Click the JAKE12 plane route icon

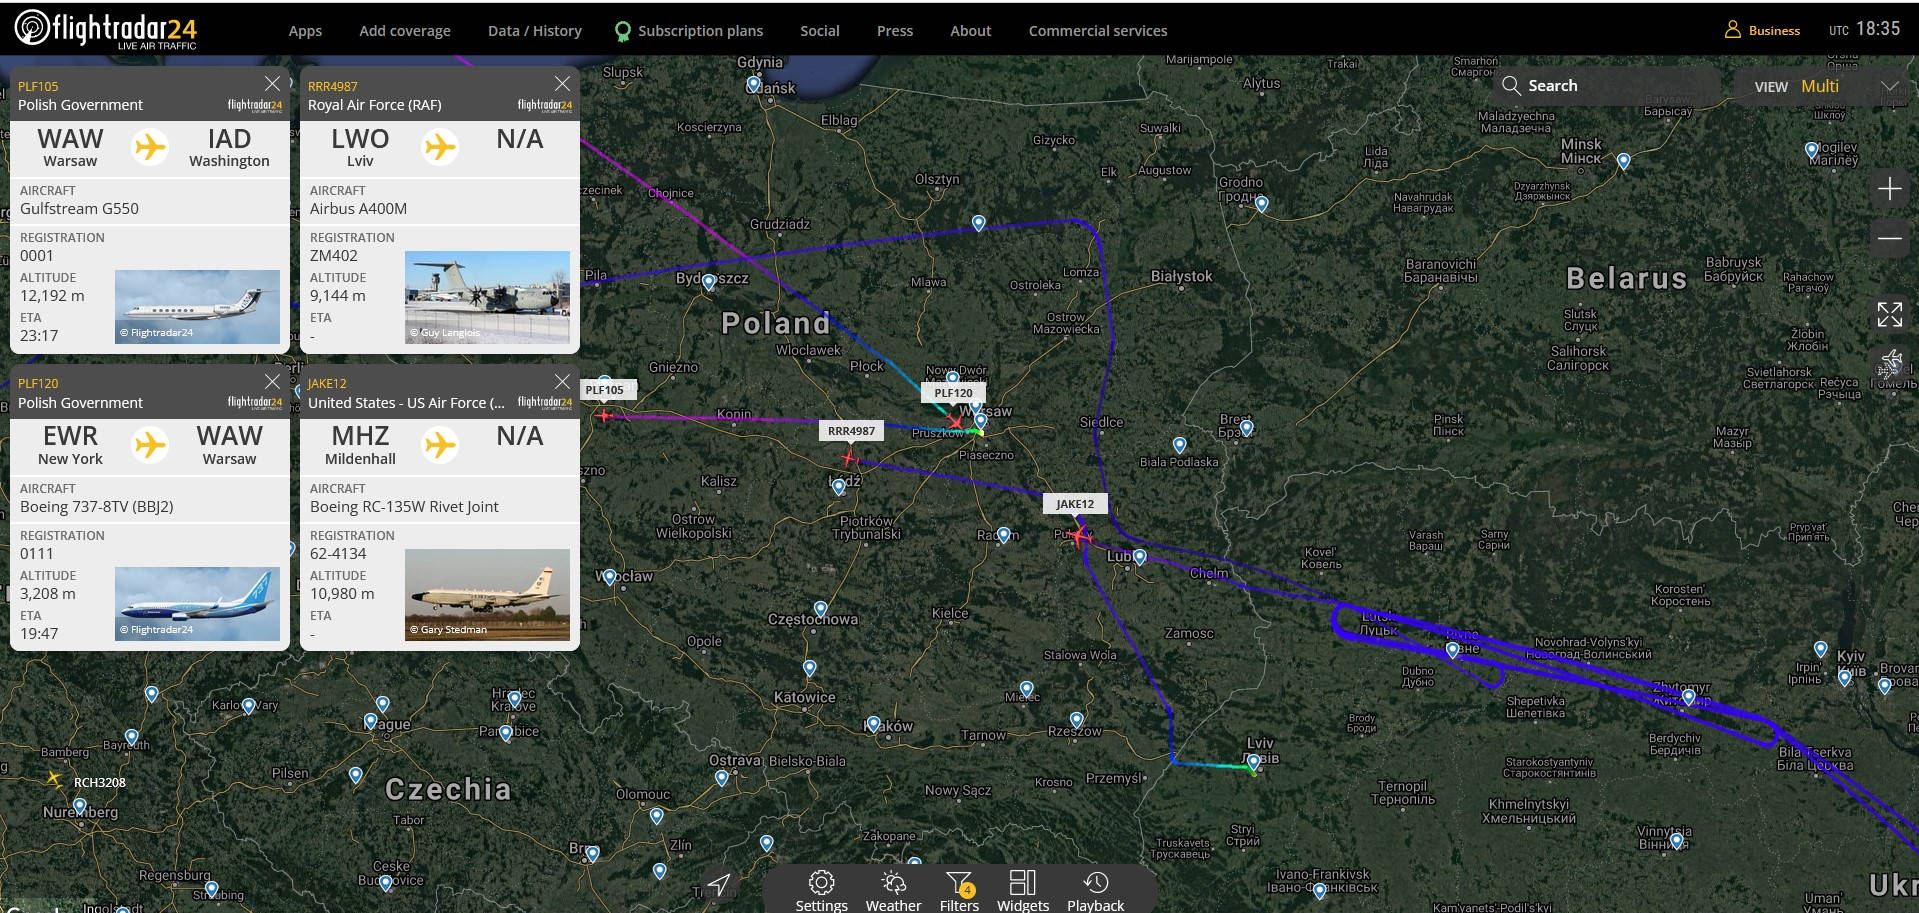(x=440, y=444)
